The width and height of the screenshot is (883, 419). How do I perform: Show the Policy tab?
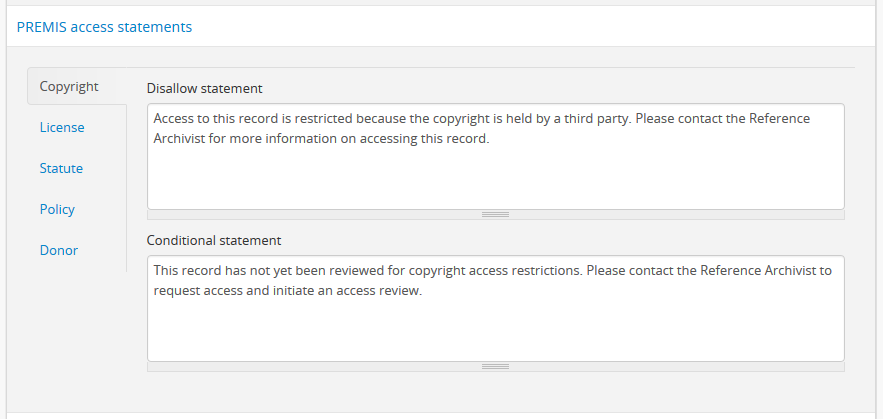point(57,209)
